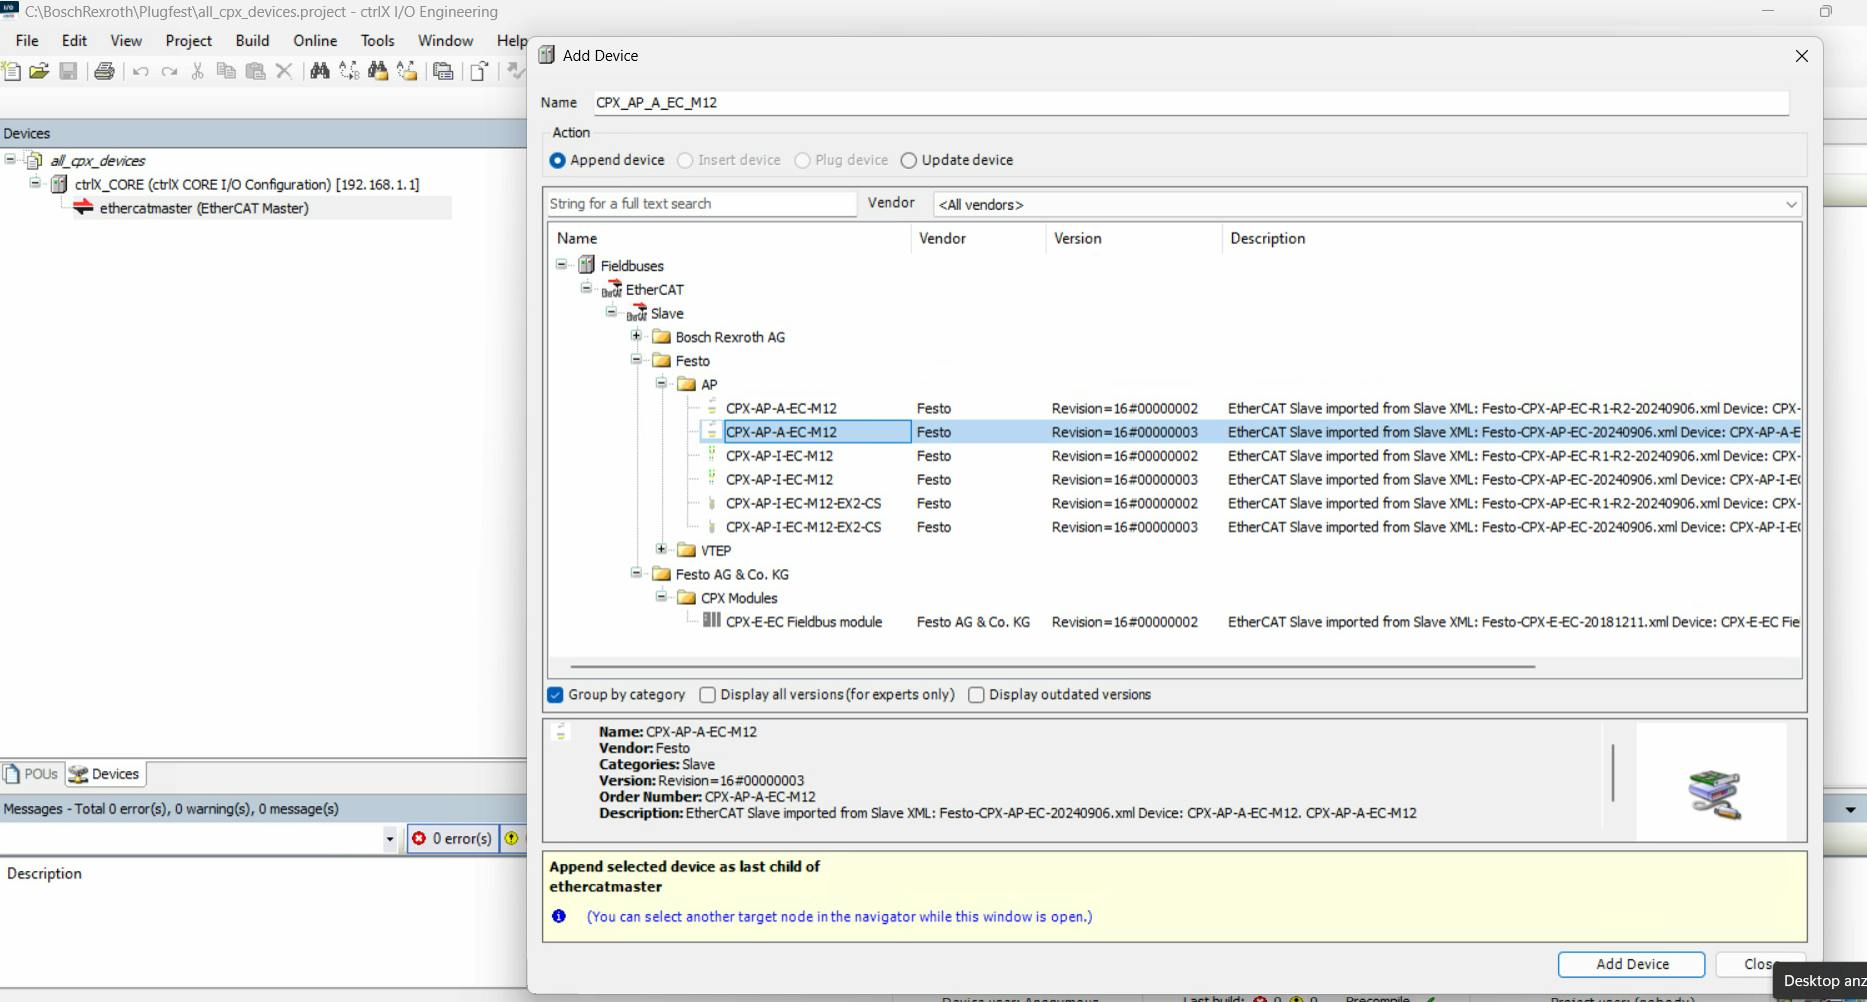Switch to the POUs tab
The image size is (1867, 1002).
(x=32, y=774)
